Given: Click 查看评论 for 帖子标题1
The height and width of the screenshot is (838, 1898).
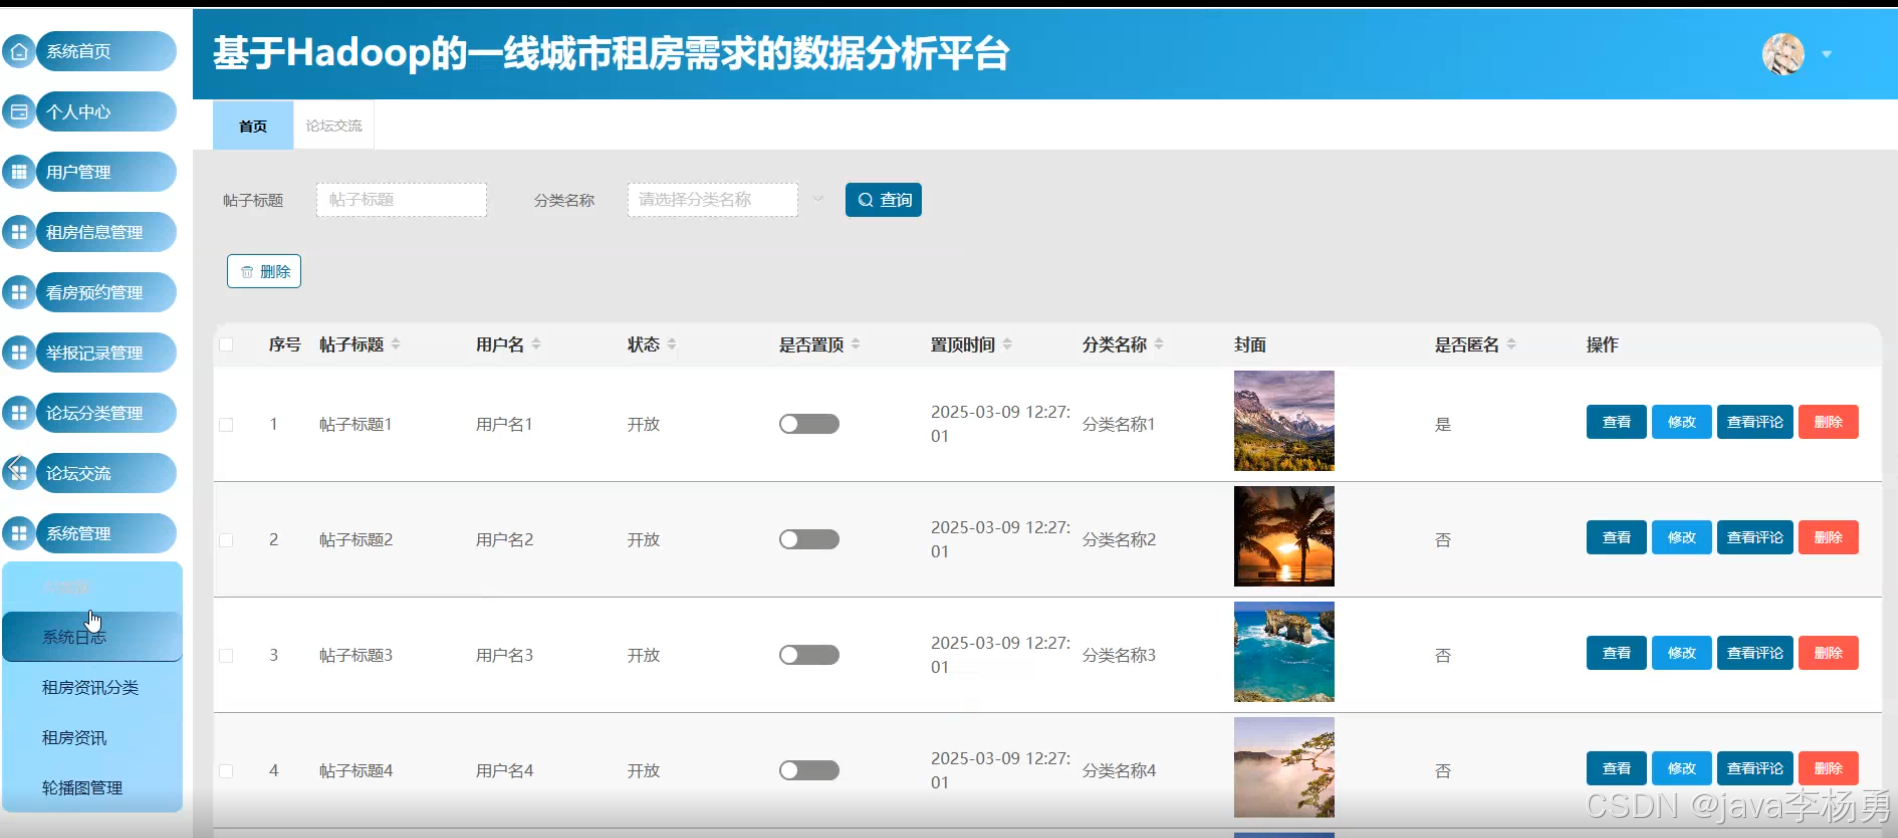Looking at the screenshot, I should [x=1755, y=422].
